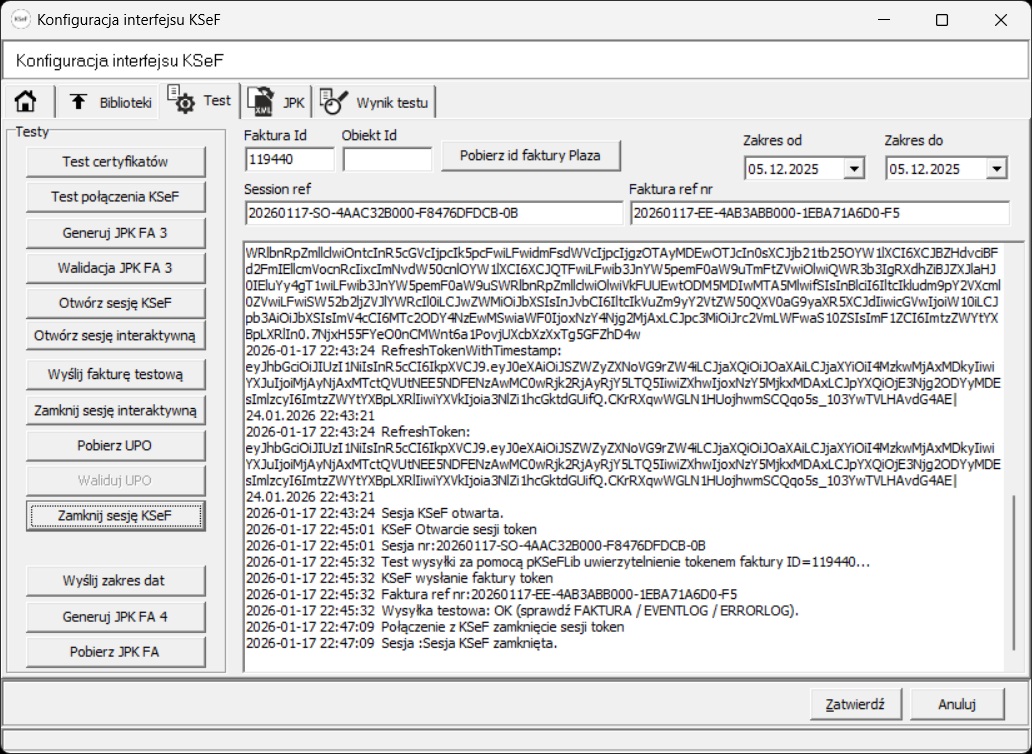Expand the Zakres od date dropdown
The width and height of the screenshot is (1032, 754).
[x=854, y=169]
